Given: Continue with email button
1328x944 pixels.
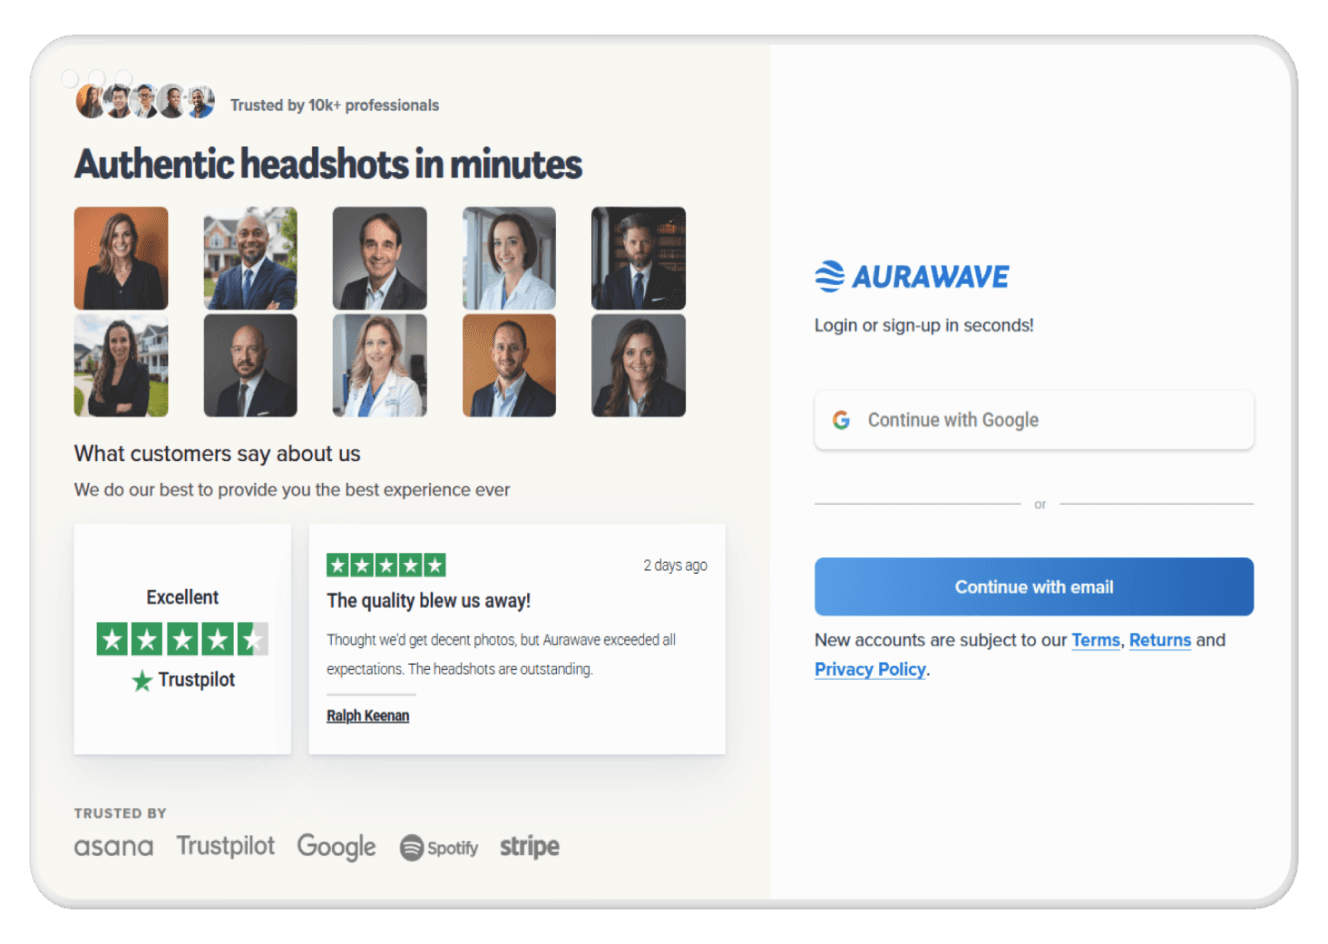Looking at the screenshot, I should [1034, 587].
